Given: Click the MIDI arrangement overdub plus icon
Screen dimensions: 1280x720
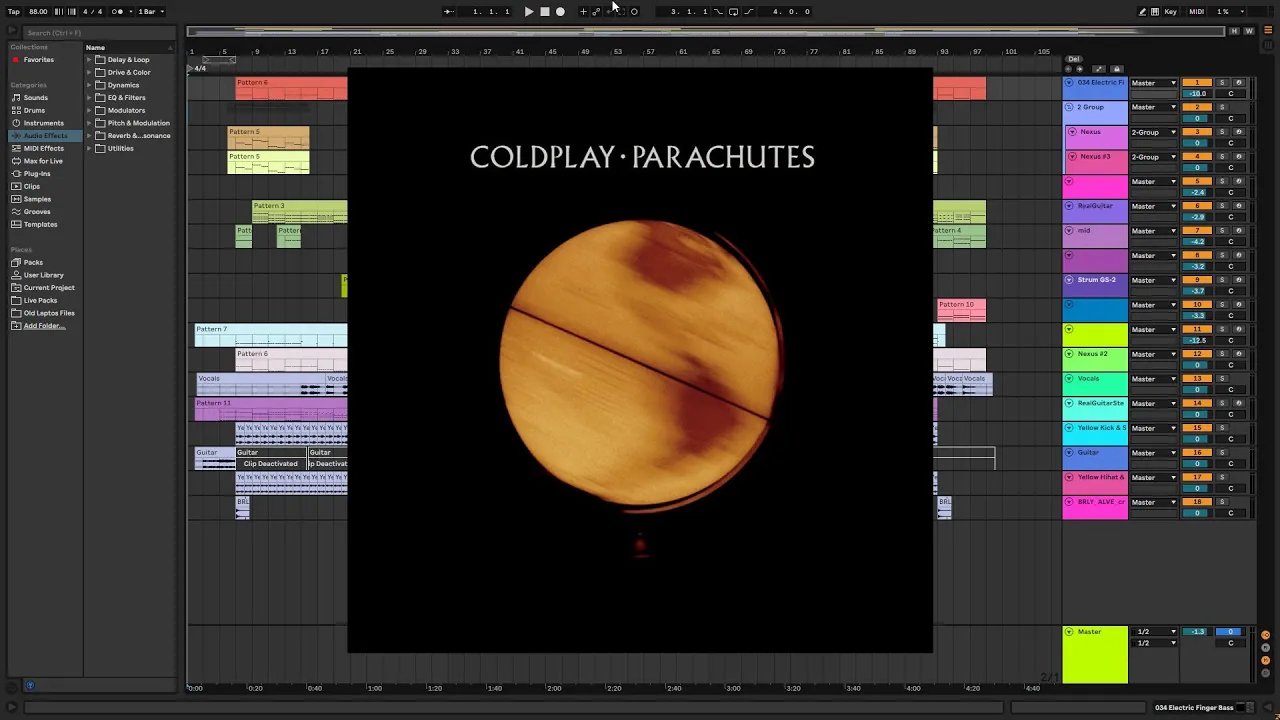Looking at the screenshot, I should click(584, 12).
